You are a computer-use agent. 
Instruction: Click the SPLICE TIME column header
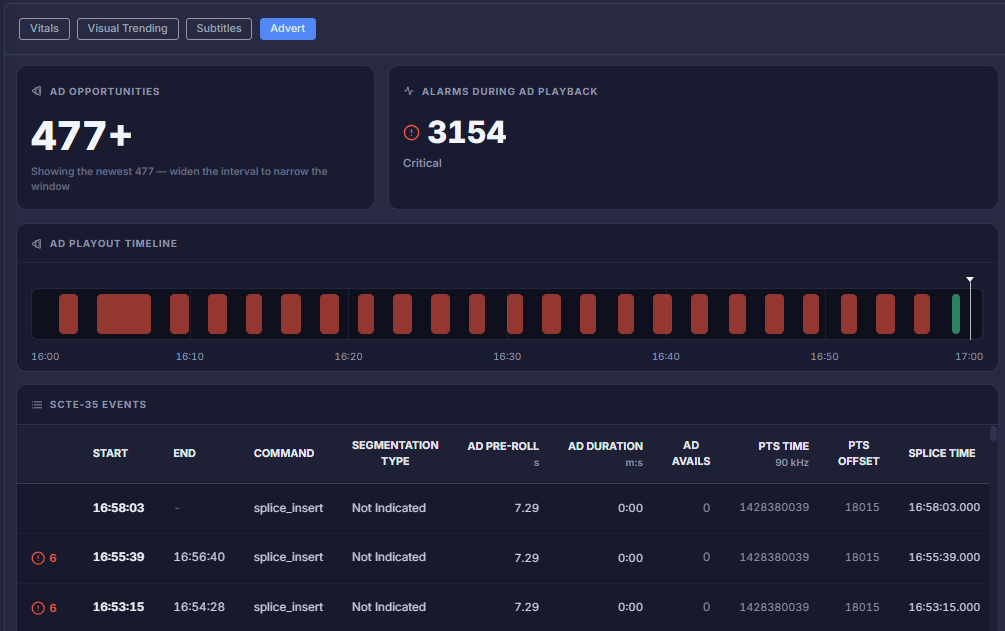[942, 453]
